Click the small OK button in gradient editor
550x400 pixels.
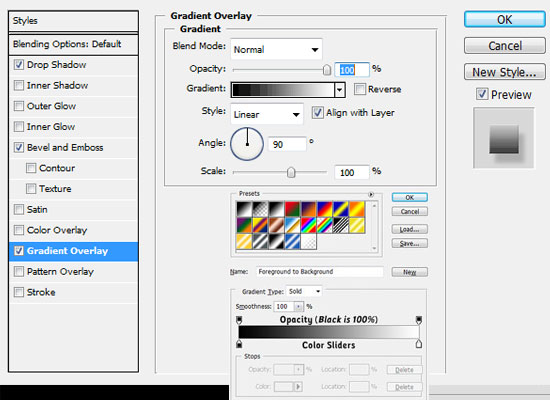[410, 197]
